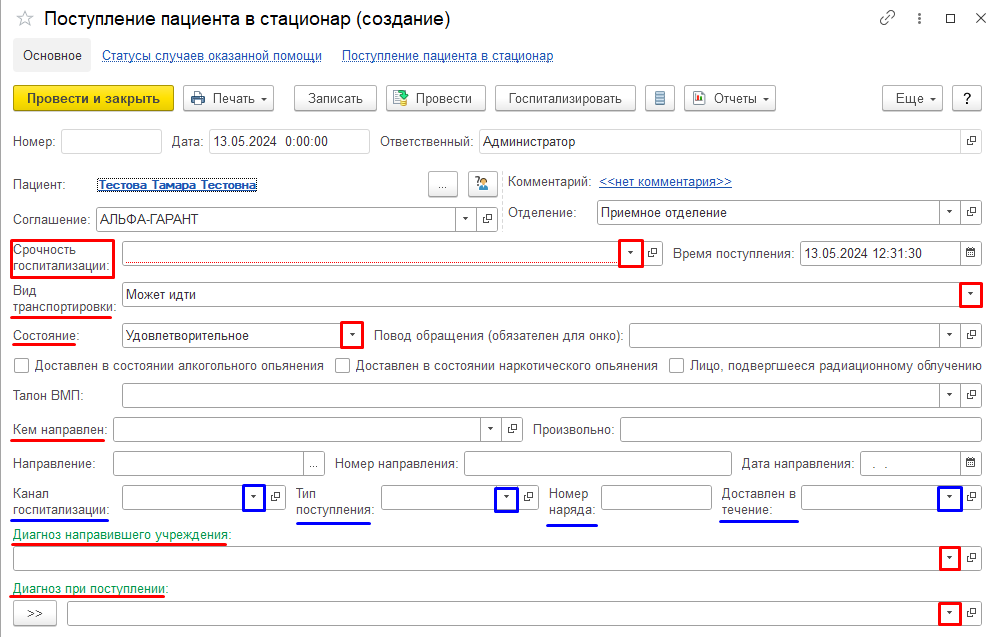Copy link to this document
This screenshot has height=637, width=995.
[x=887, y=18]
